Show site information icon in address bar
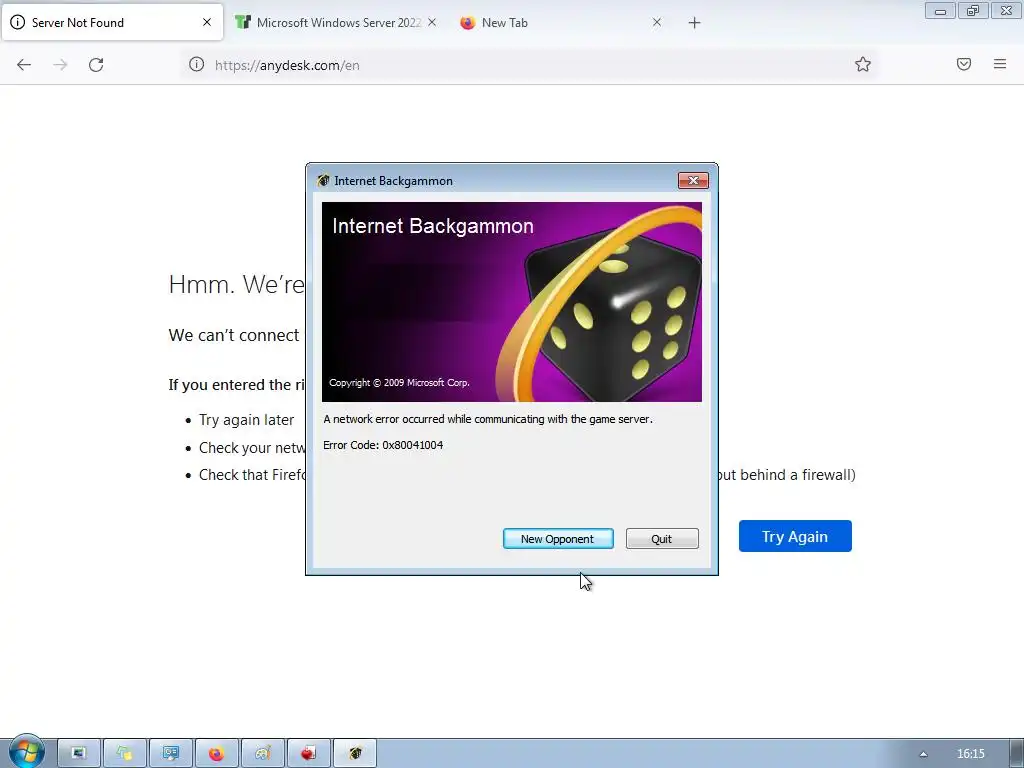 point(197,65)
